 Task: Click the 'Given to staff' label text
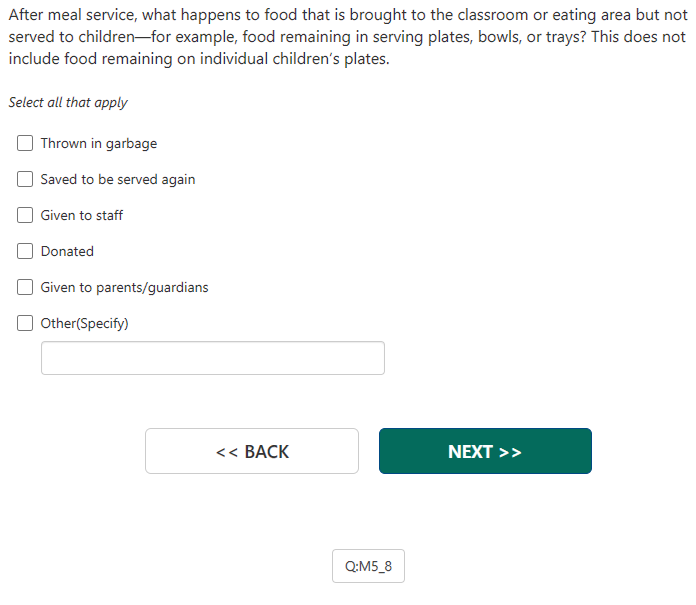(x=82, y=215)
